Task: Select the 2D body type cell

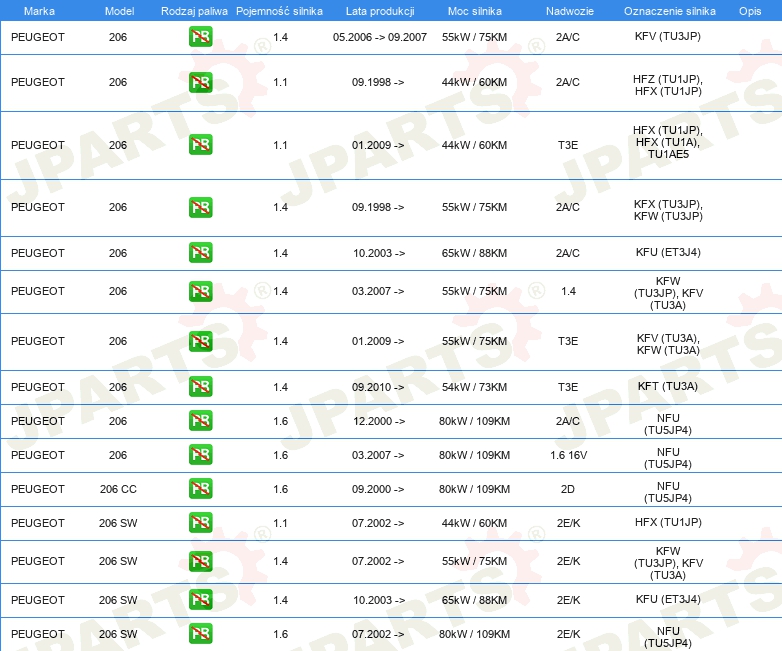Action: (x=568, y=489)
